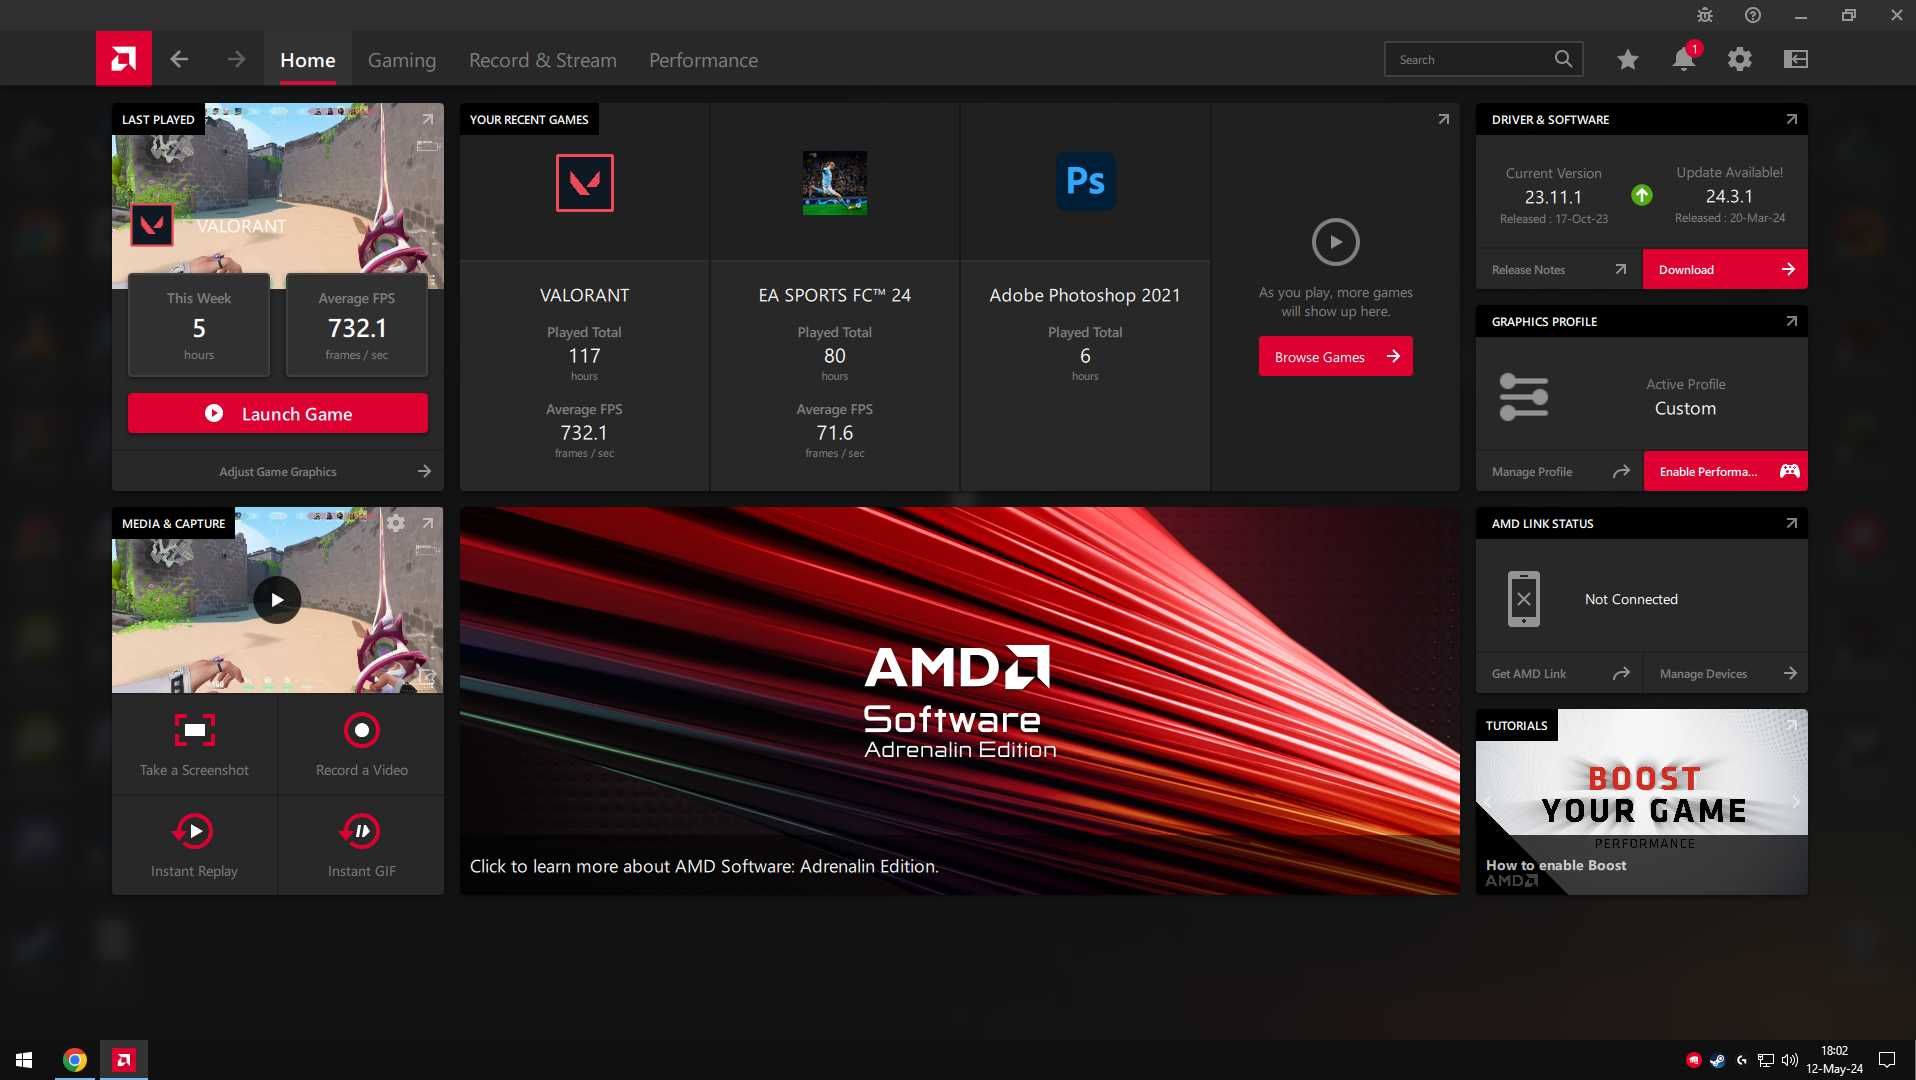Click VALORANT game icon in recent games
The width and height of the screenshot is (1916, 1080).
pos(585,183)
